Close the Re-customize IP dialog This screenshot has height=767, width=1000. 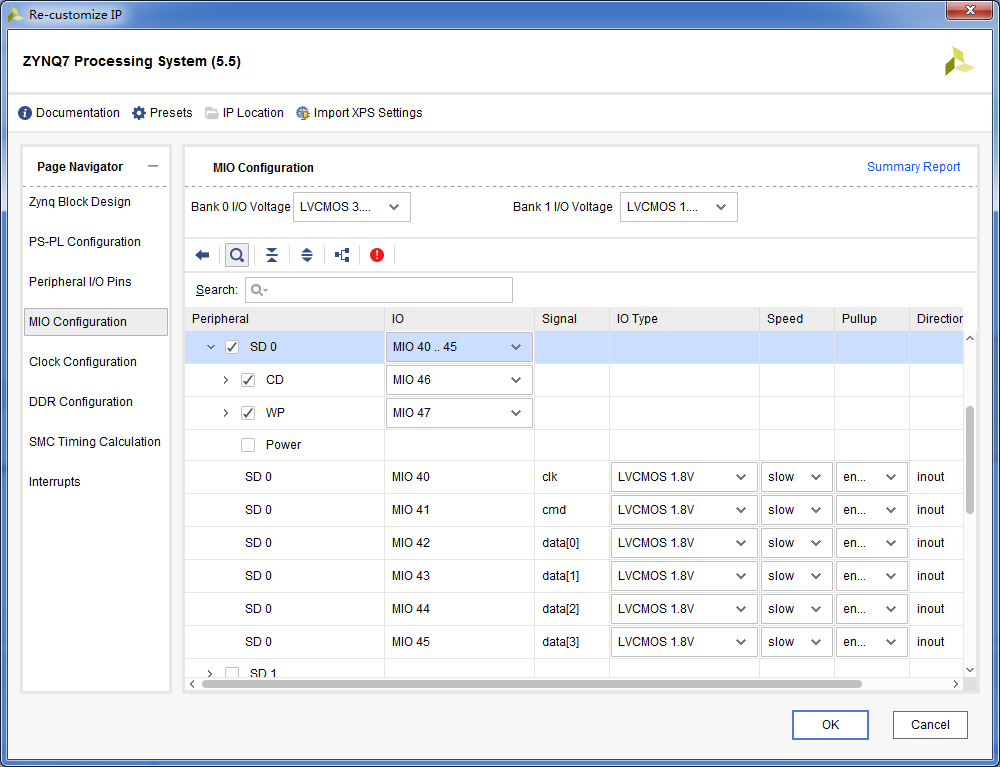point(971,10)
